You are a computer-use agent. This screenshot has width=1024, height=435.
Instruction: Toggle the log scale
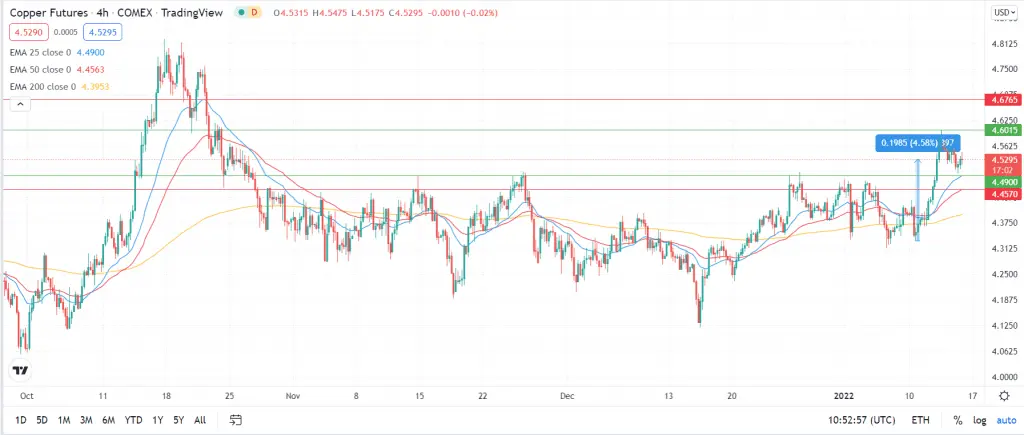pyautogui.click(x=980, y=420)
